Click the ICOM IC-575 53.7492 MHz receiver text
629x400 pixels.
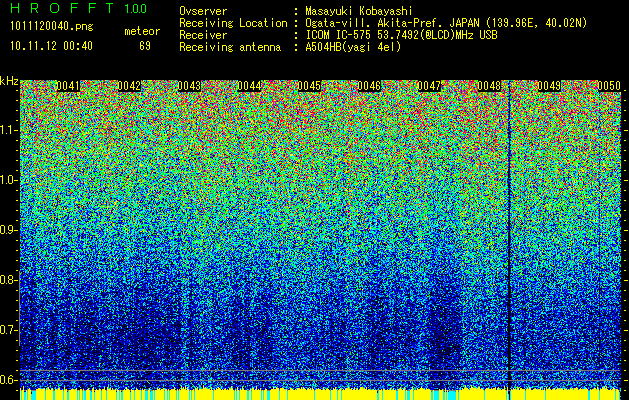(x=401, y=35)
